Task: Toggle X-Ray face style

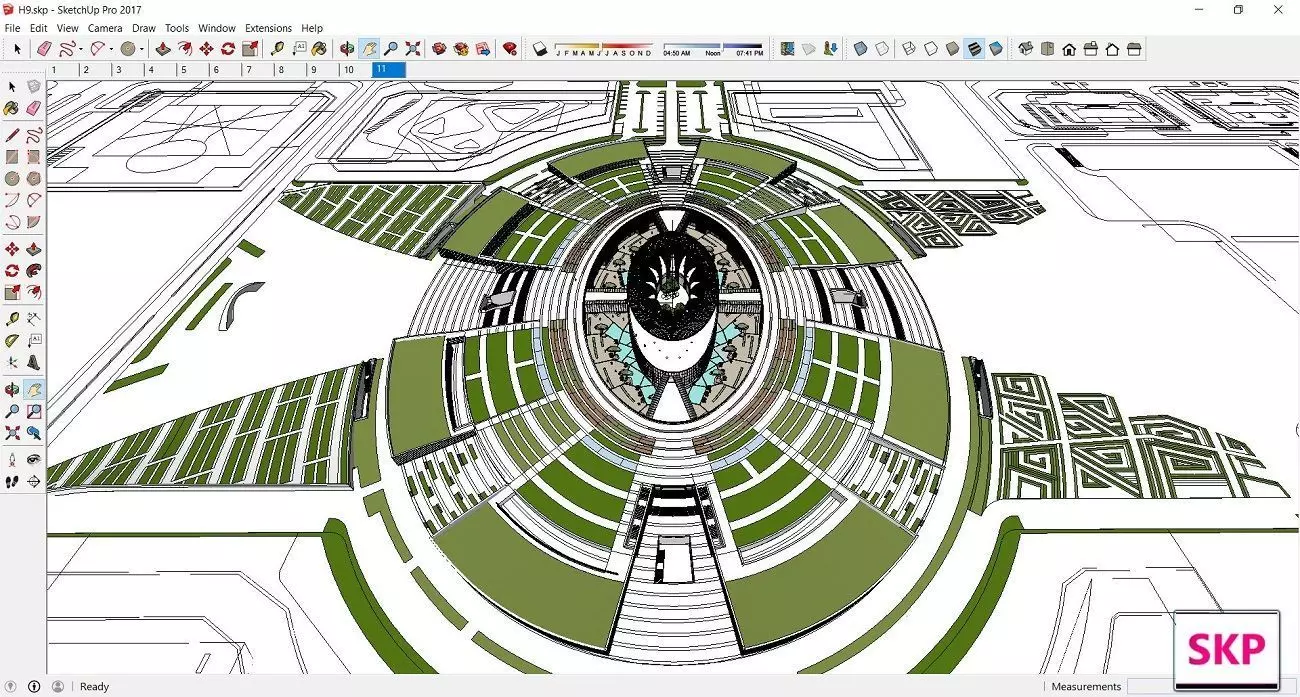Action: [860, 48]
